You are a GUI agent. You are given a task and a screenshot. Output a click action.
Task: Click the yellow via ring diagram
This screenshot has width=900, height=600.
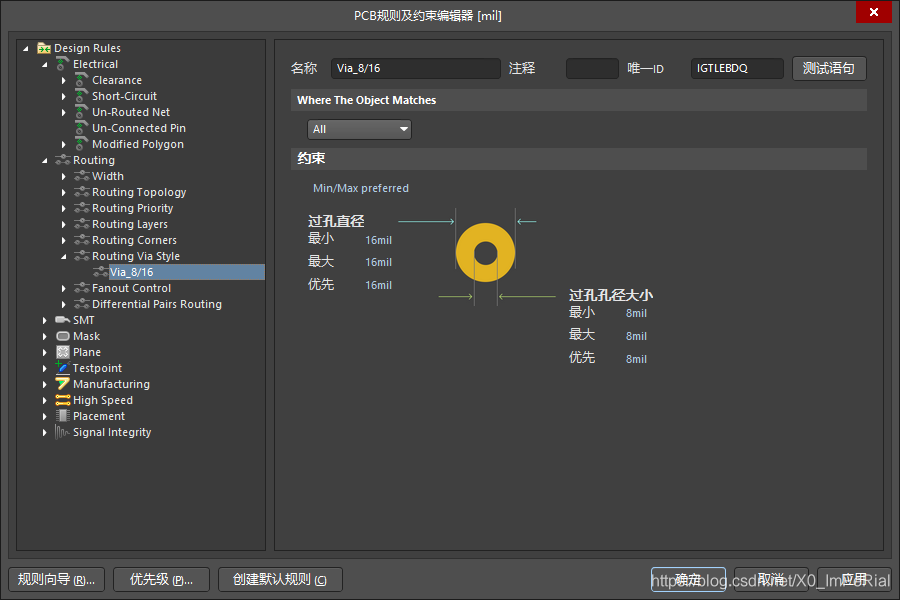[486, 253]
